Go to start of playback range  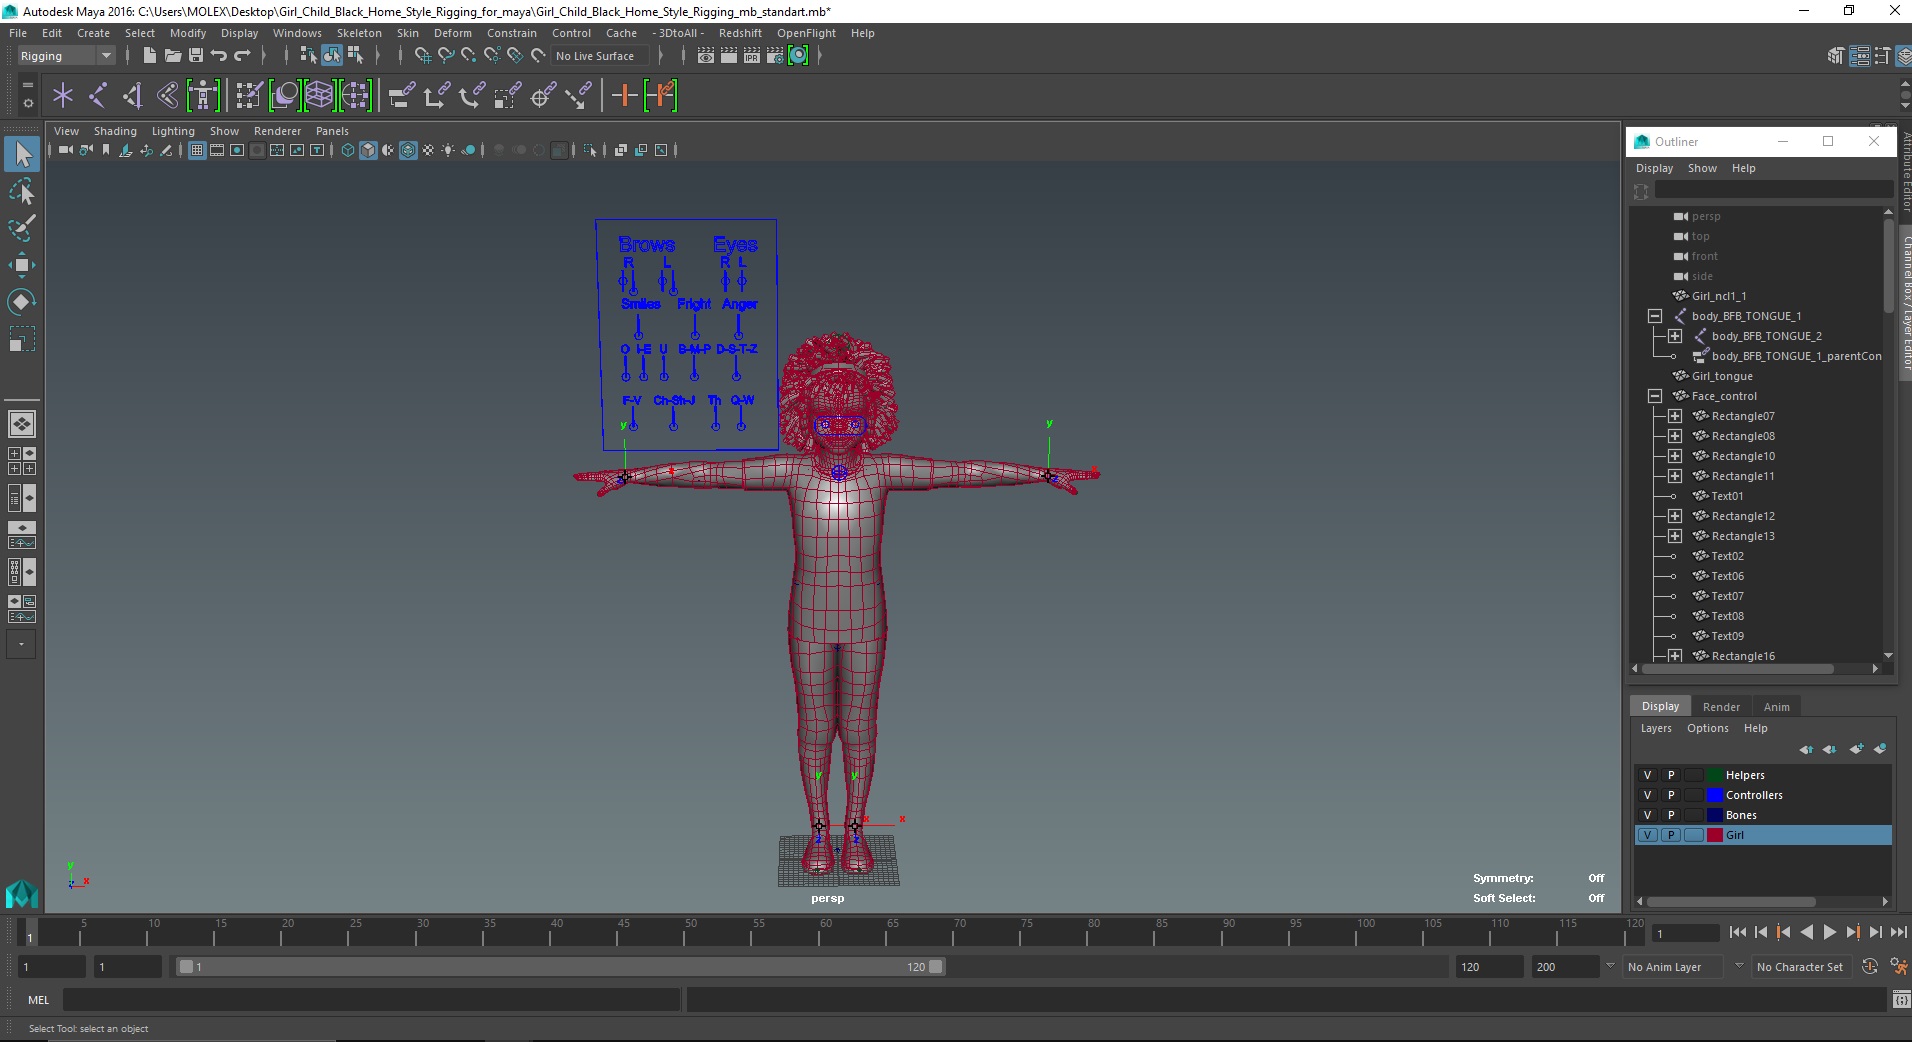tap(1738, 932)
